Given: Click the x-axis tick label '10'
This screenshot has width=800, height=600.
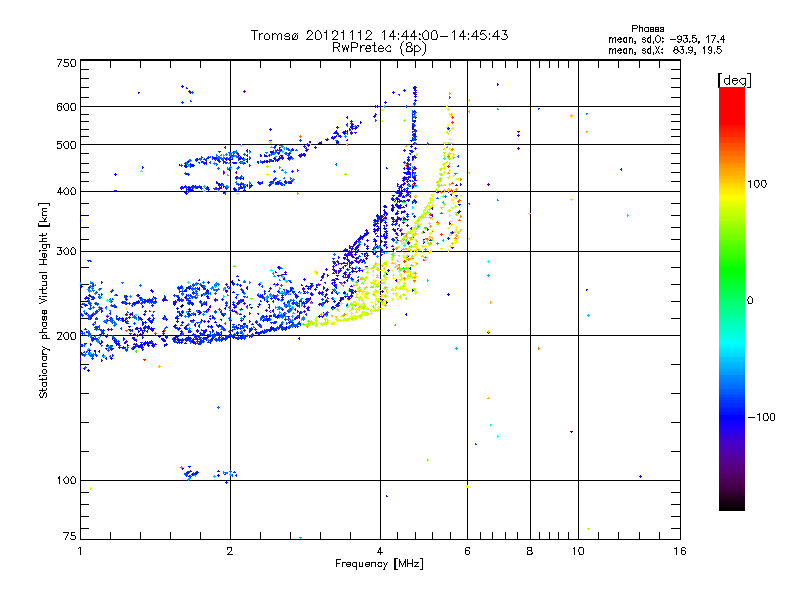Looking at the screenshot, I should [578, 551].
